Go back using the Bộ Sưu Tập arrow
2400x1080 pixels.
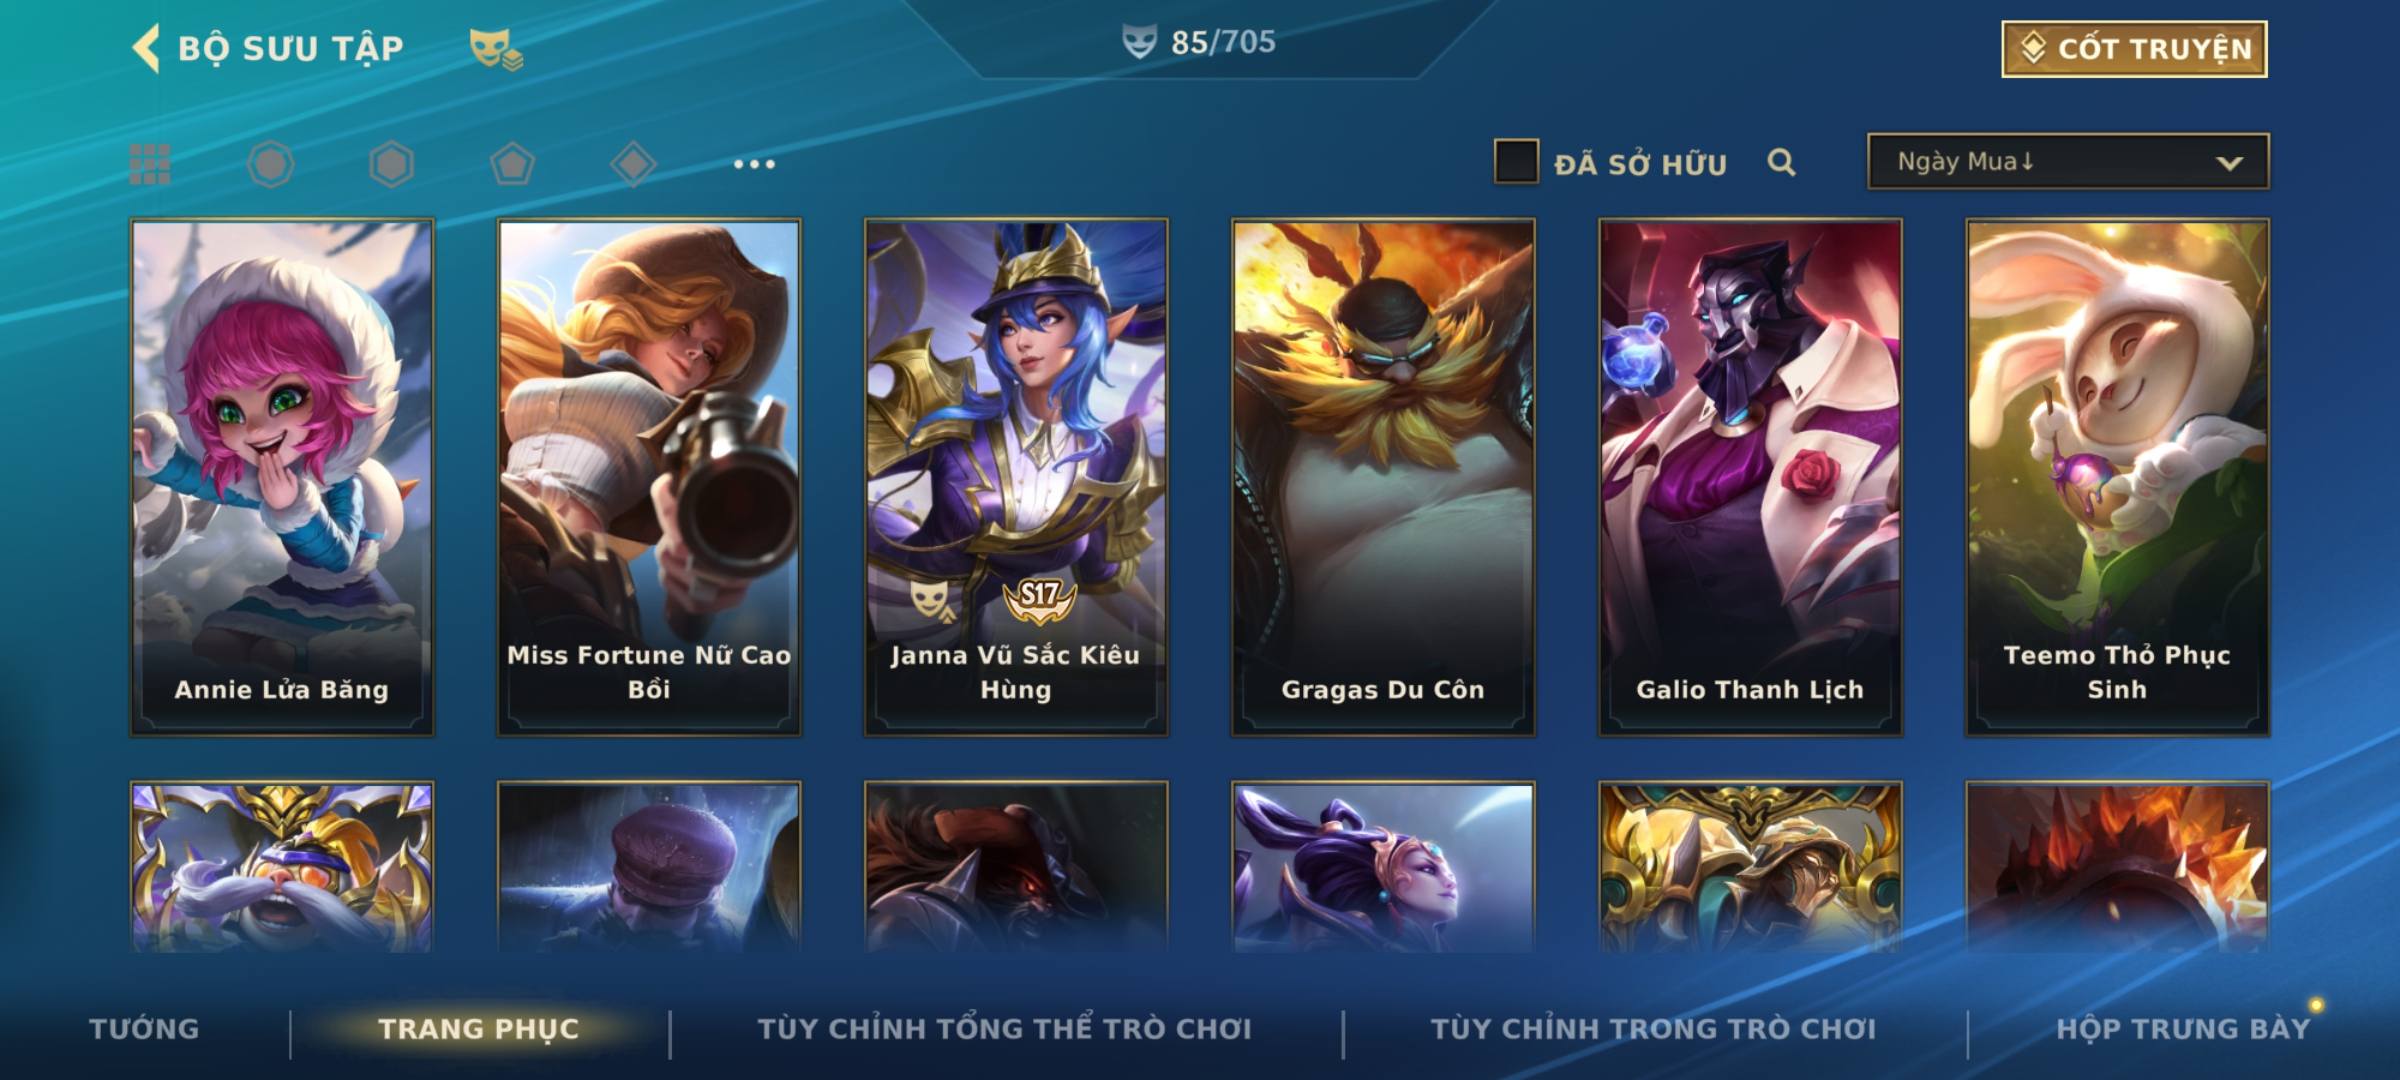click(x=146, y=49)
